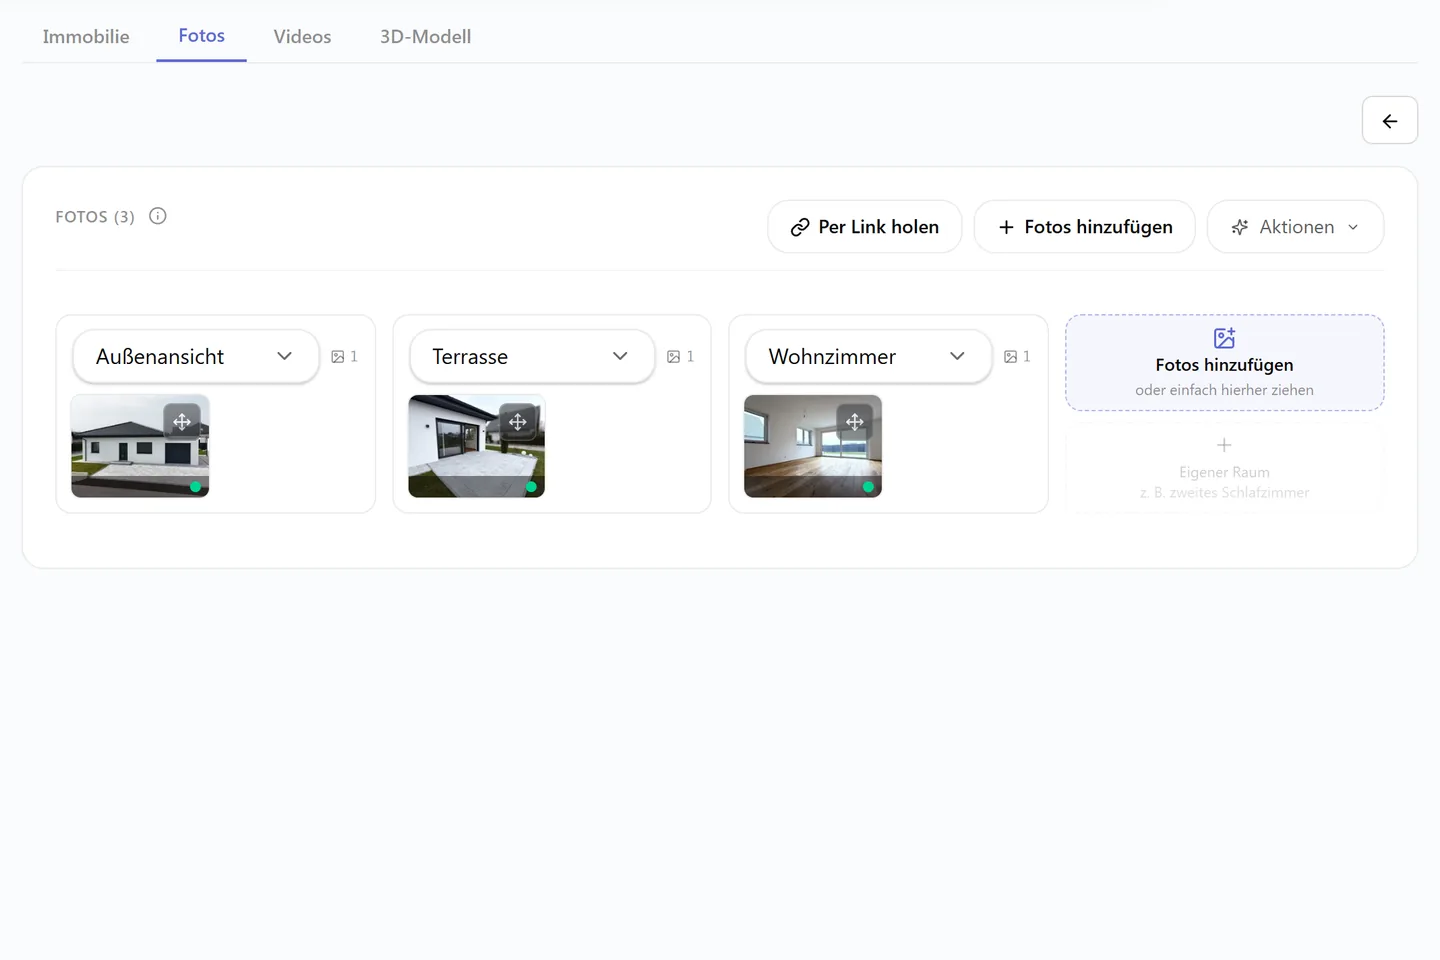1440x960 pixels.
Task: Click the green status dot on Außenansicht photo
Action: click(x=195, y=487)
